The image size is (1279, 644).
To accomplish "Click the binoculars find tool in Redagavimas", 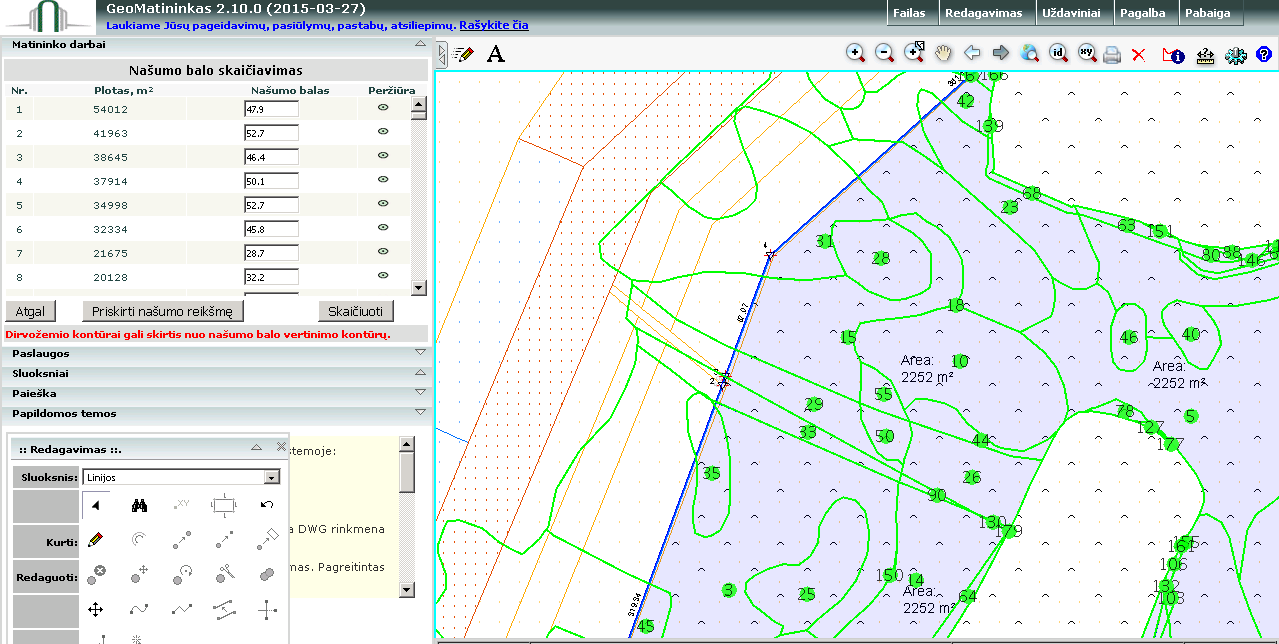I will (x=140, y=506).
